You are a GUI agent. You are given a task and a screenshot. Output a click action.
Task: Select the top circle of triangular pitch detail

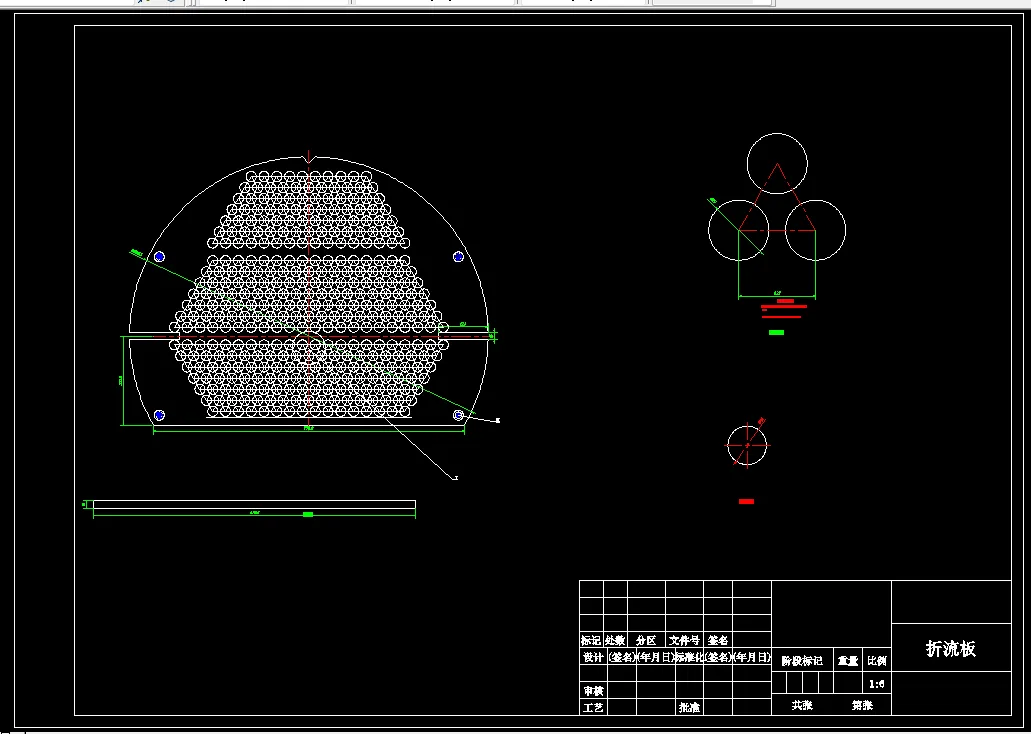tap(777, 163)
